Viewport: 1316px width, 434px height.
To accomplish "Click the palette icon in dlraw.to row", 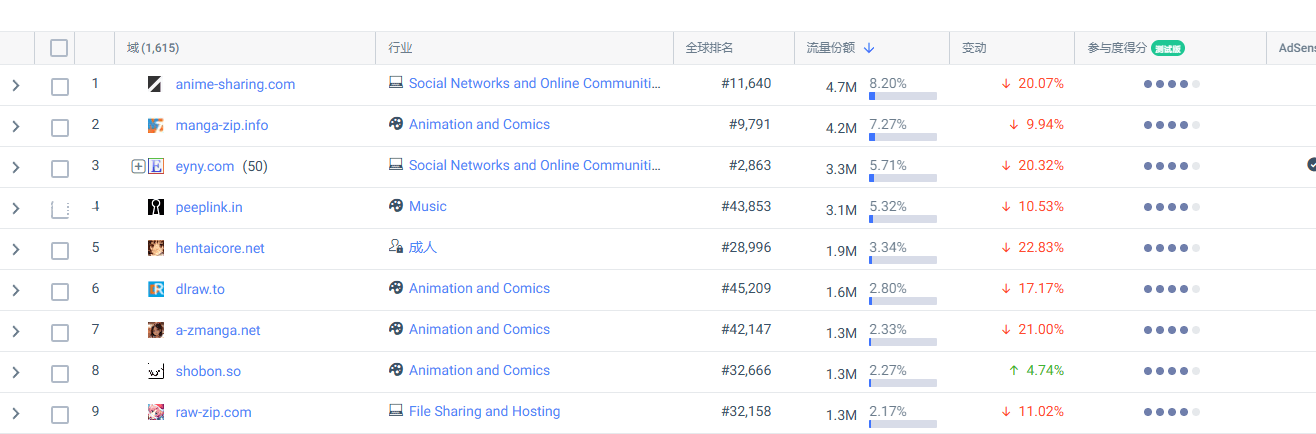I will tap(396, 288).
